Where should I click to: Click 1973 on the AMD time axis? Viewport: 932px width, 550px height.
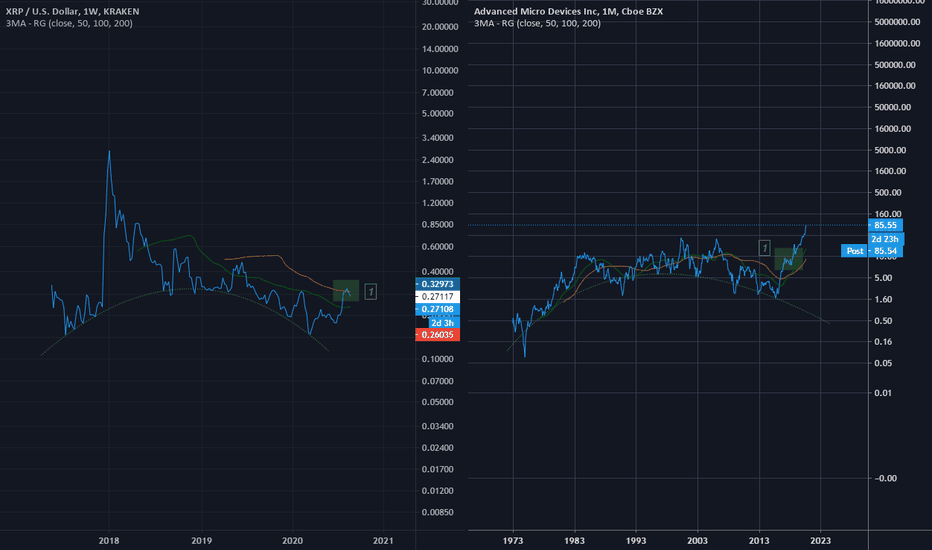(513, 540)
